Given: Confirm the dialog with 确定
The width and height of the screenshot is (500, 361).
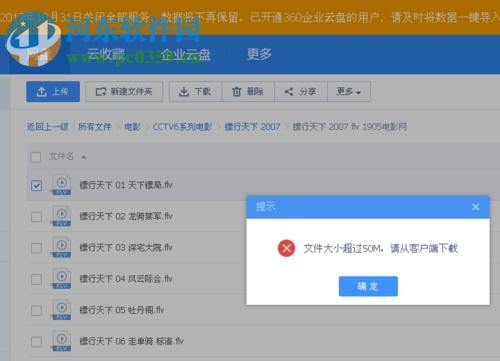Looking at the screenshot, I should click(x=368, y=286).
